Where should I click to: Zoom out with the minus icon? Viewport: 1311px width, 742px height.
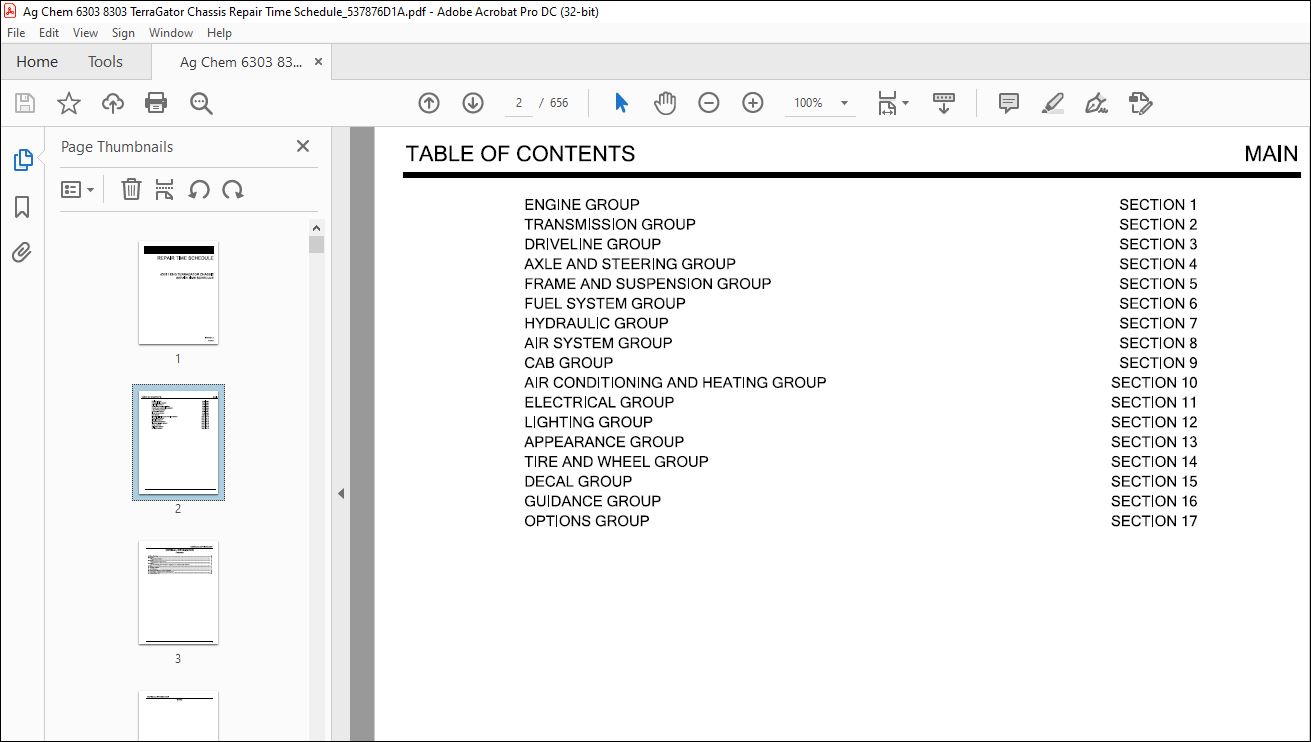[709, 103]
